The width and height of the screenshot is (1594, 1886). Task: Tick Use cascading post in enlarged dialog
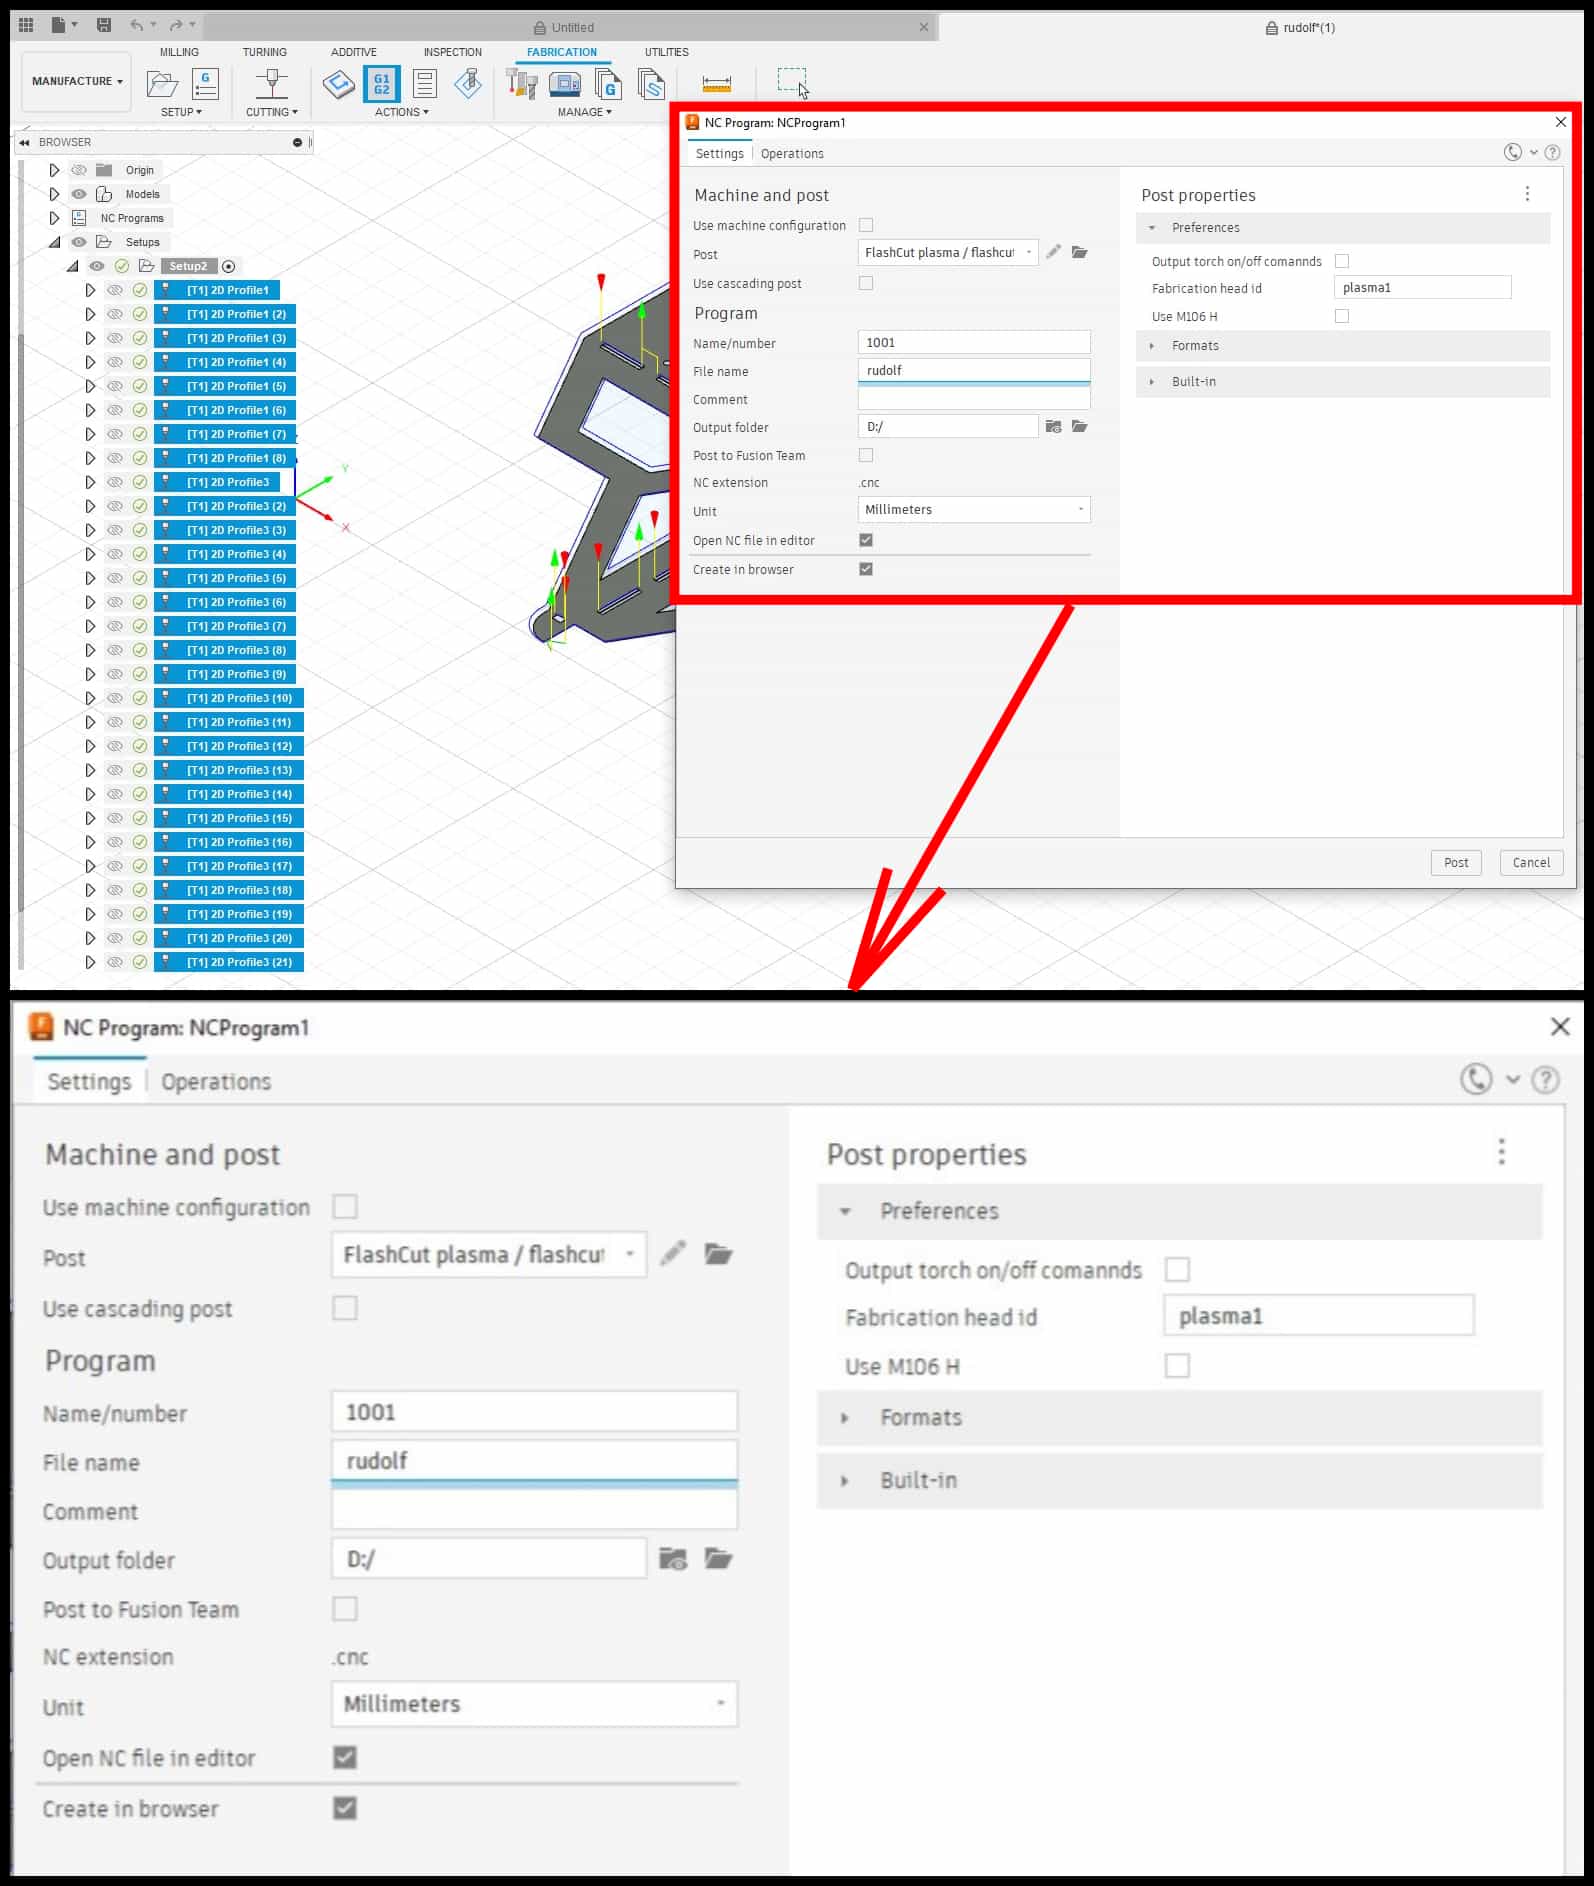(x=345, y=1308)
